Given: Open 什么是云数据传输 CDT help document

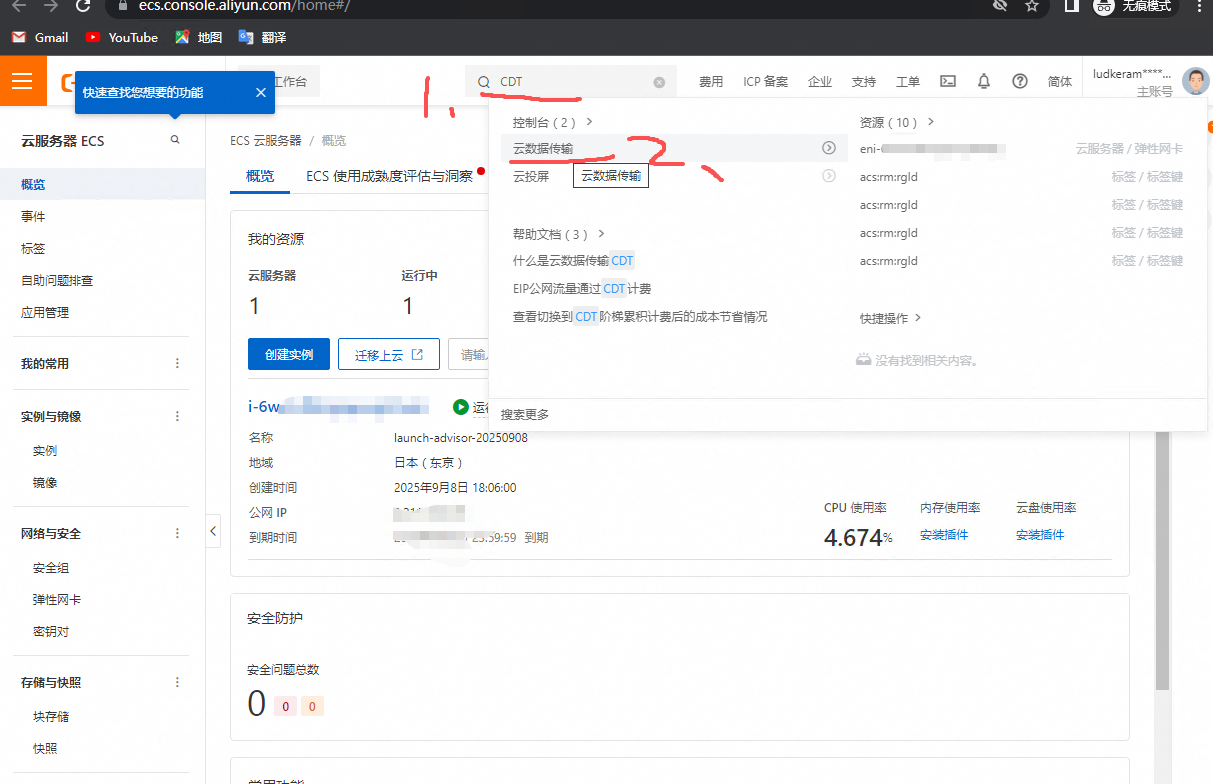Looking at the screenshot, I should point(573,261).
